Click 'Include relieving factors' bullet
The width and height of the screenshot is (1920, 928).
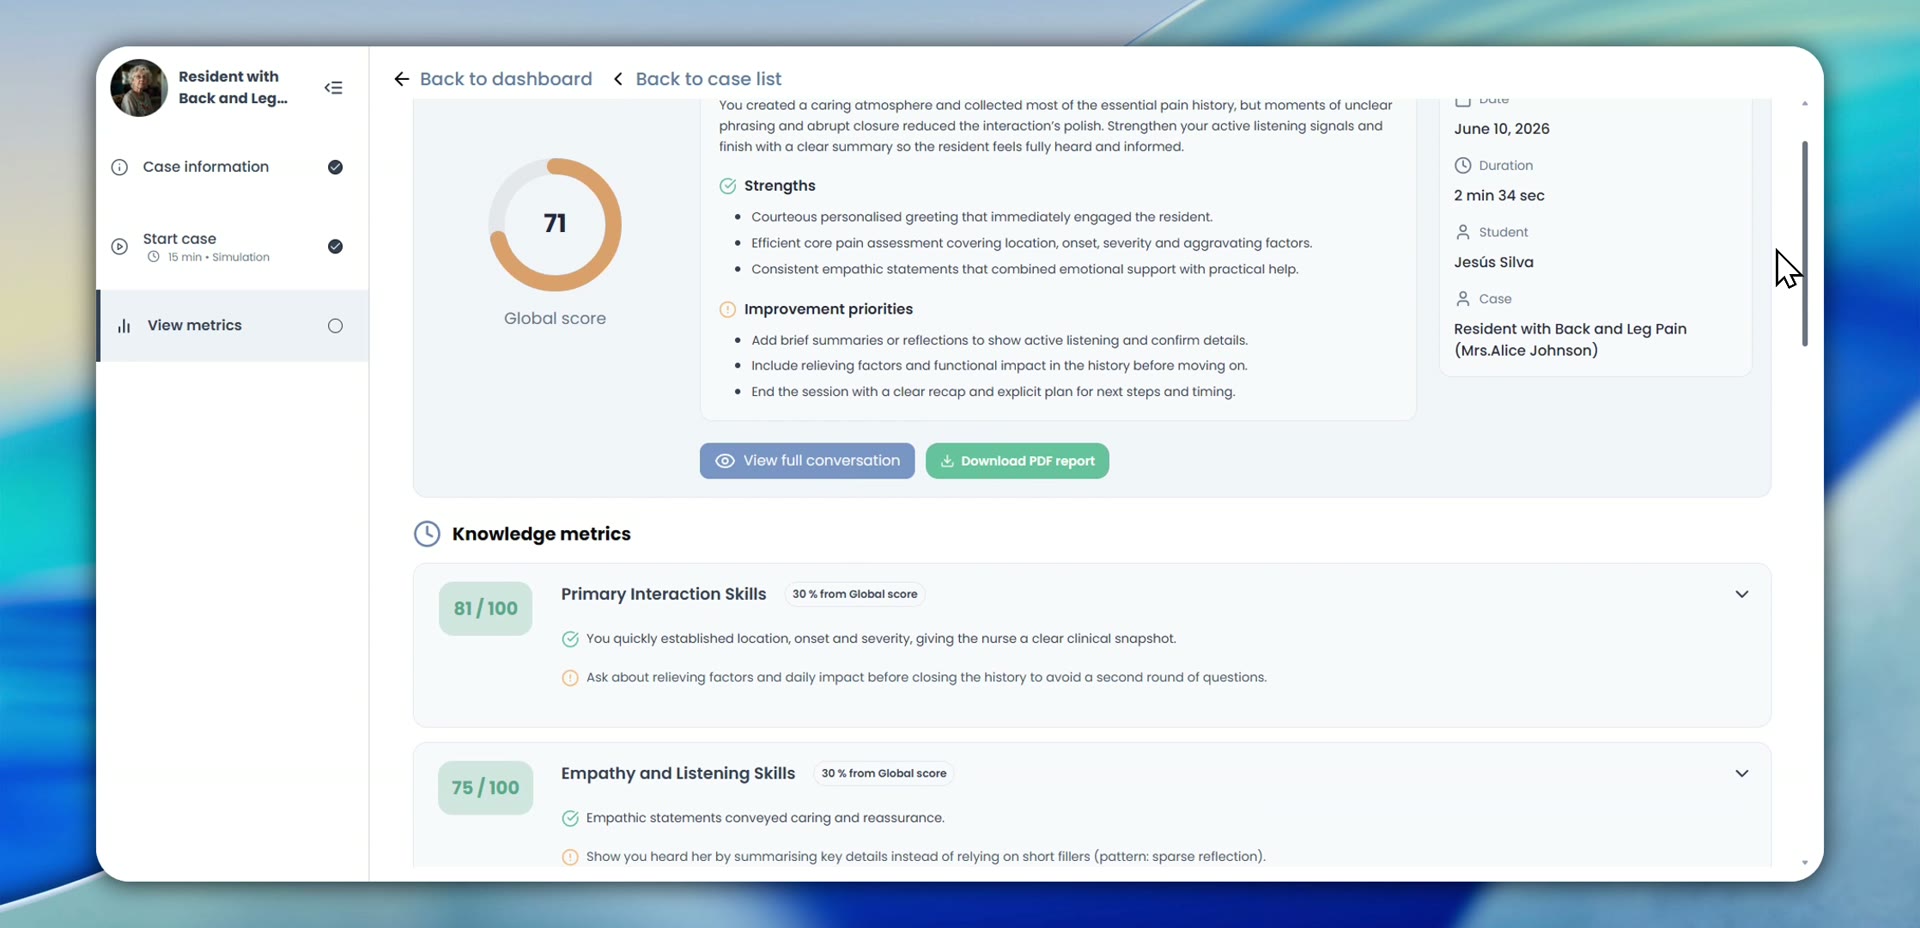pyautogui.click(x=999, y=366)
